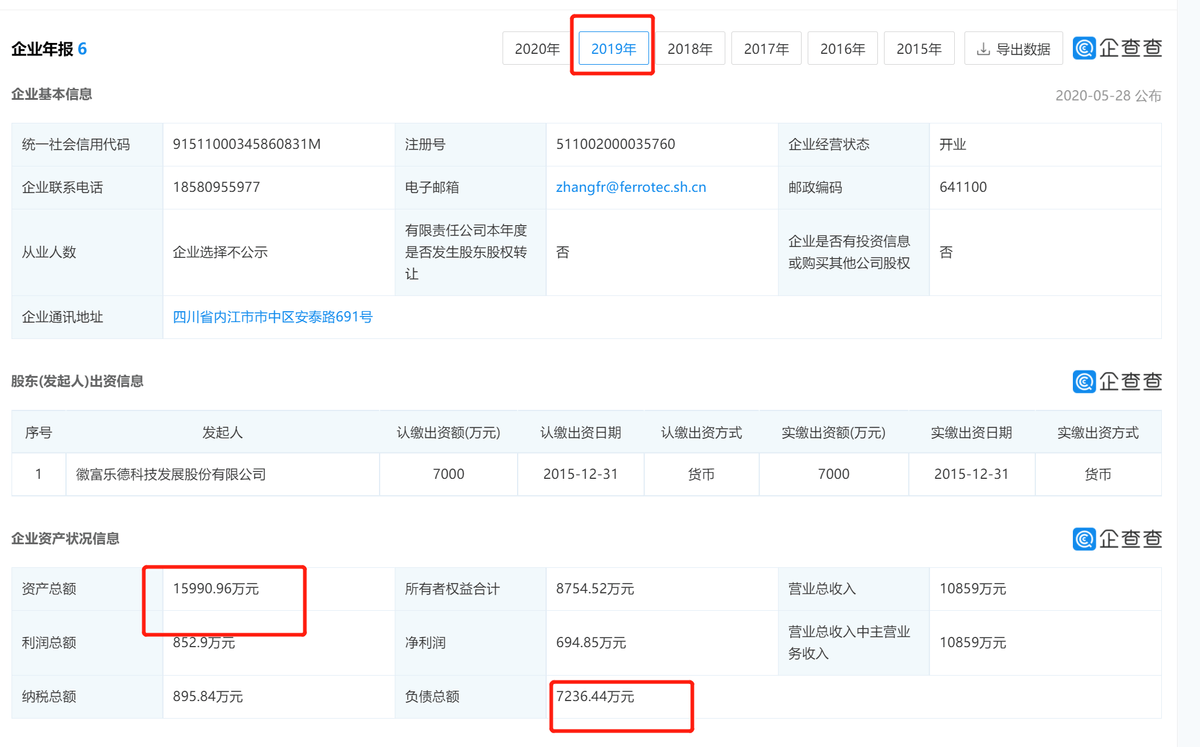
Task: Click the 企查查 logo beside 股东出资信息
Action: [1117, 381]
